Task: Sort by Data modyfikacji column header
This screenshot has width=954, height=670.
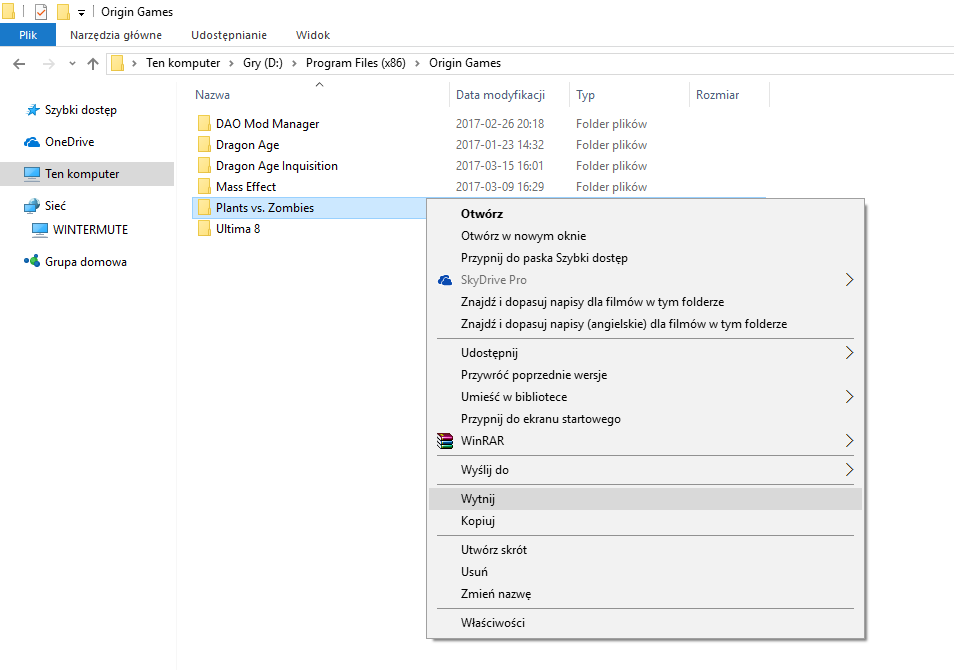Action: 500,95
